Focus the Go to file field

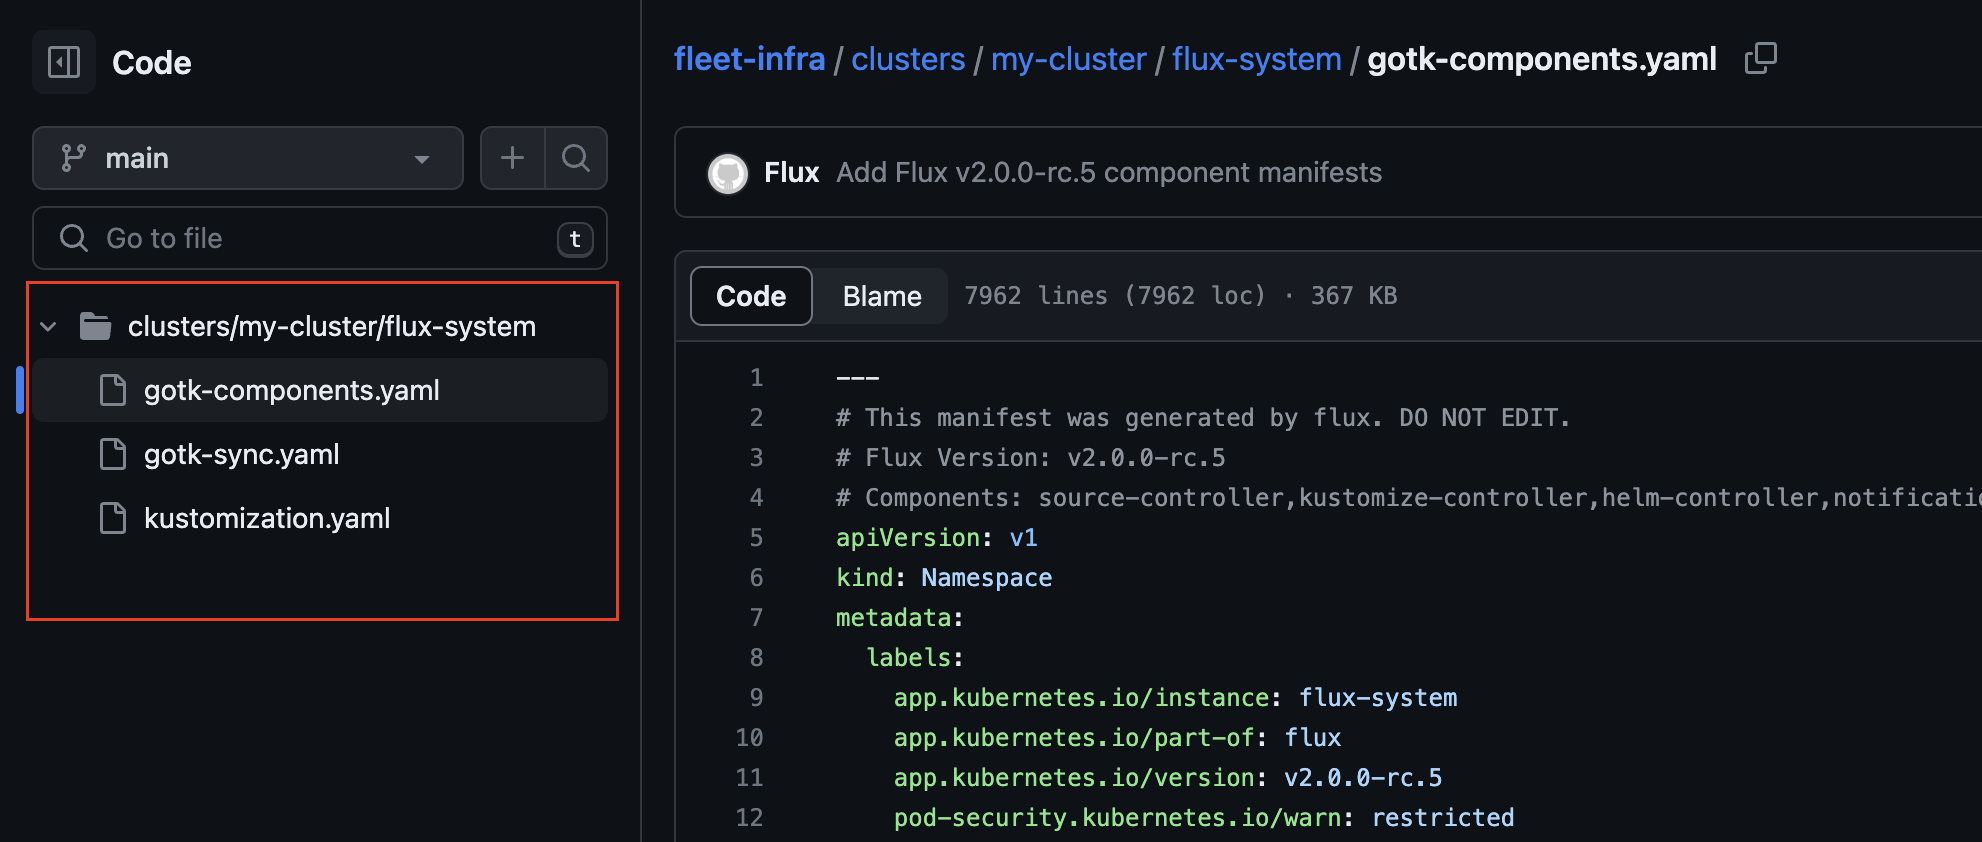320,238
